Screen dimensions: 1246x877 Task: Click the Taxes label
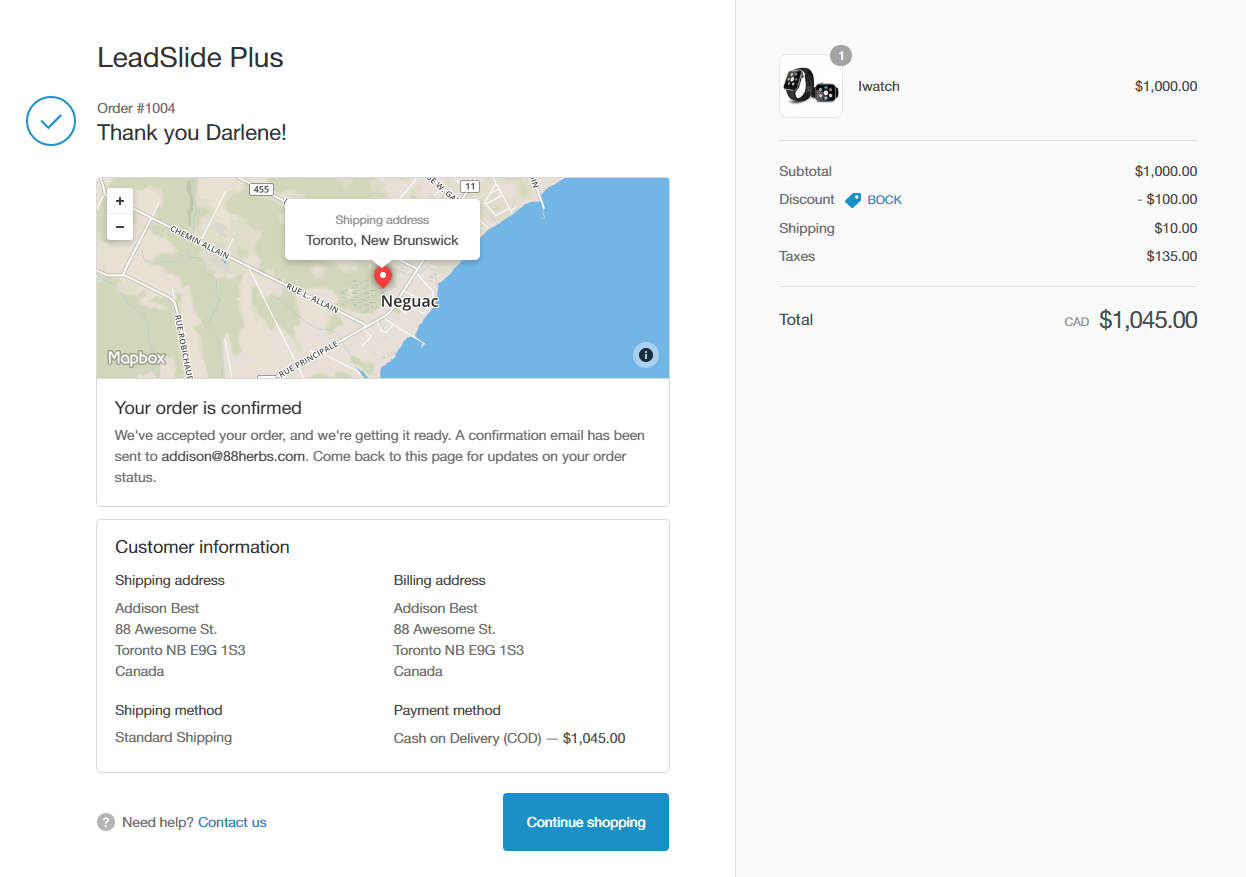(797, 256)
